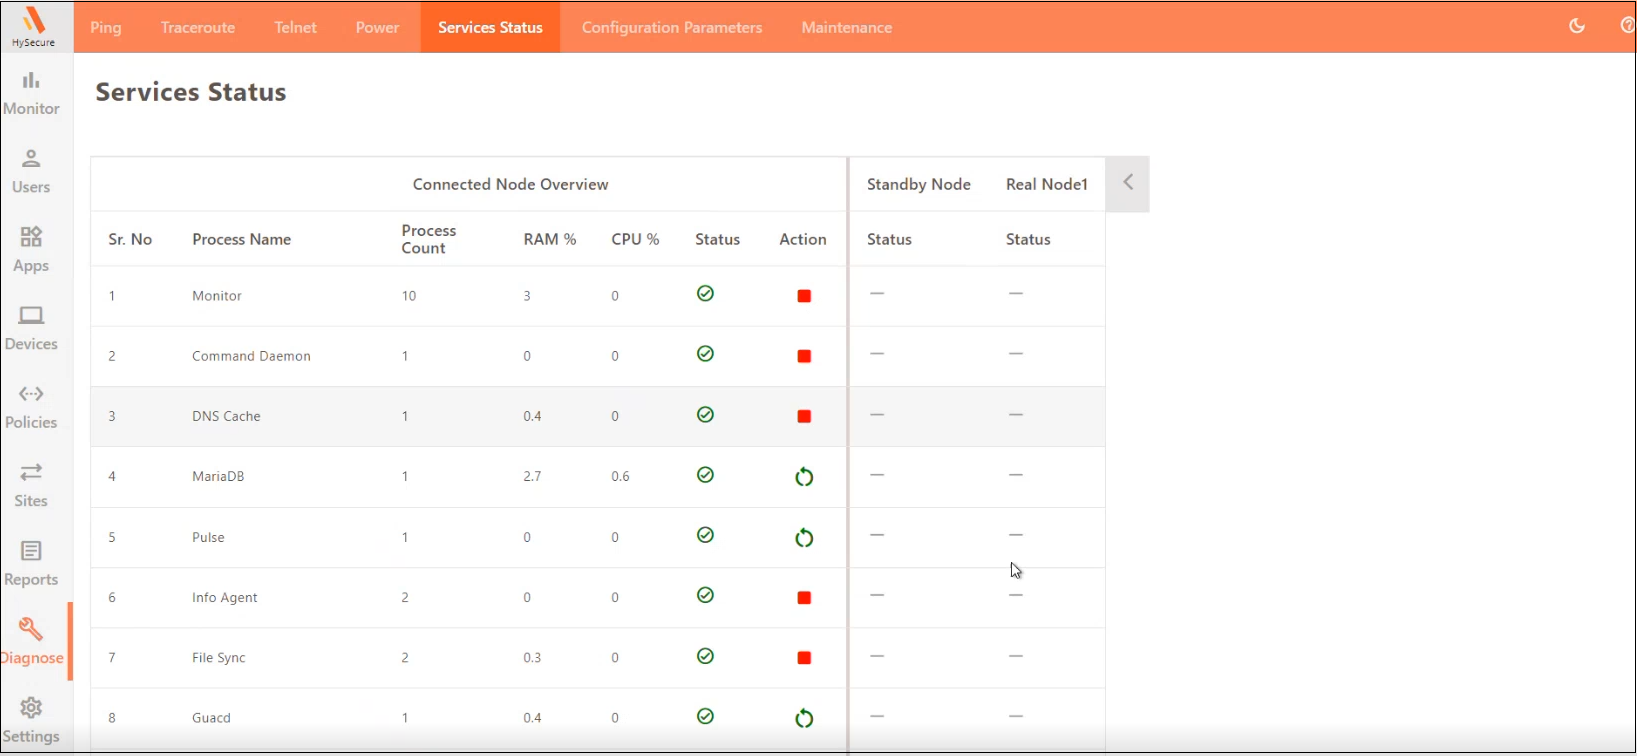This screenshot has height=756, width=1637.
Task: Open the Configuration Parameters tab
Action: 672,27
